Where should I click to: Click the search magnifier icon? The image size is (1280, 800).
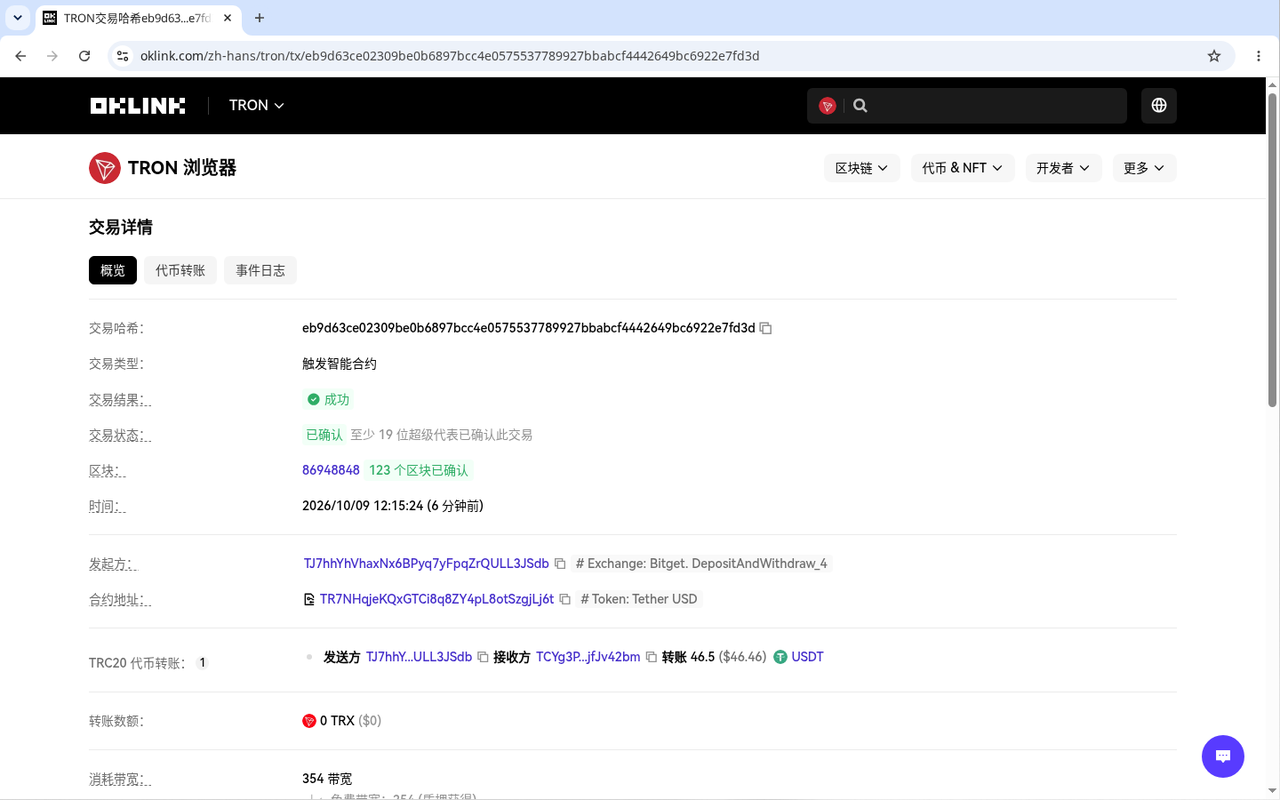coord(860,106)
